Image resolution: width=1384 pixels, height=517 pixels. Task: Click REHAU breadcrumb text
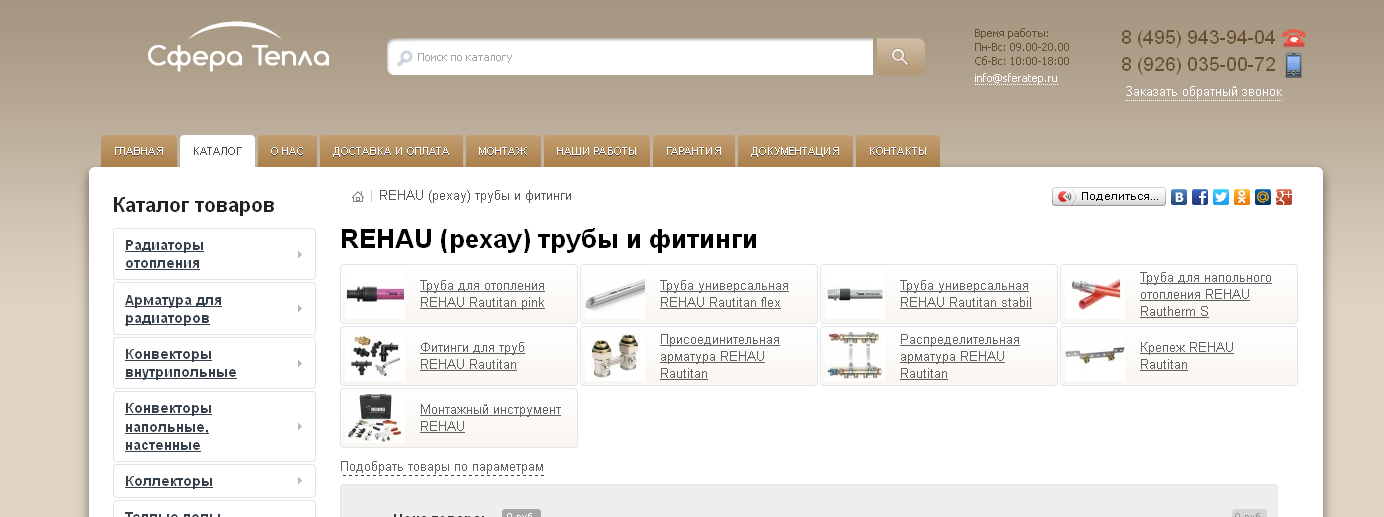coord(475,196)
